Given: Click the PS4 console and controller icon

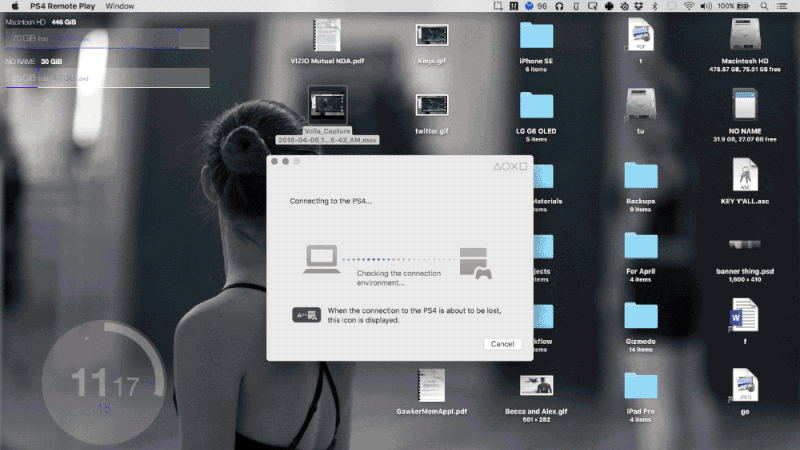Looking at the screenshot, I should coord(474,263).
